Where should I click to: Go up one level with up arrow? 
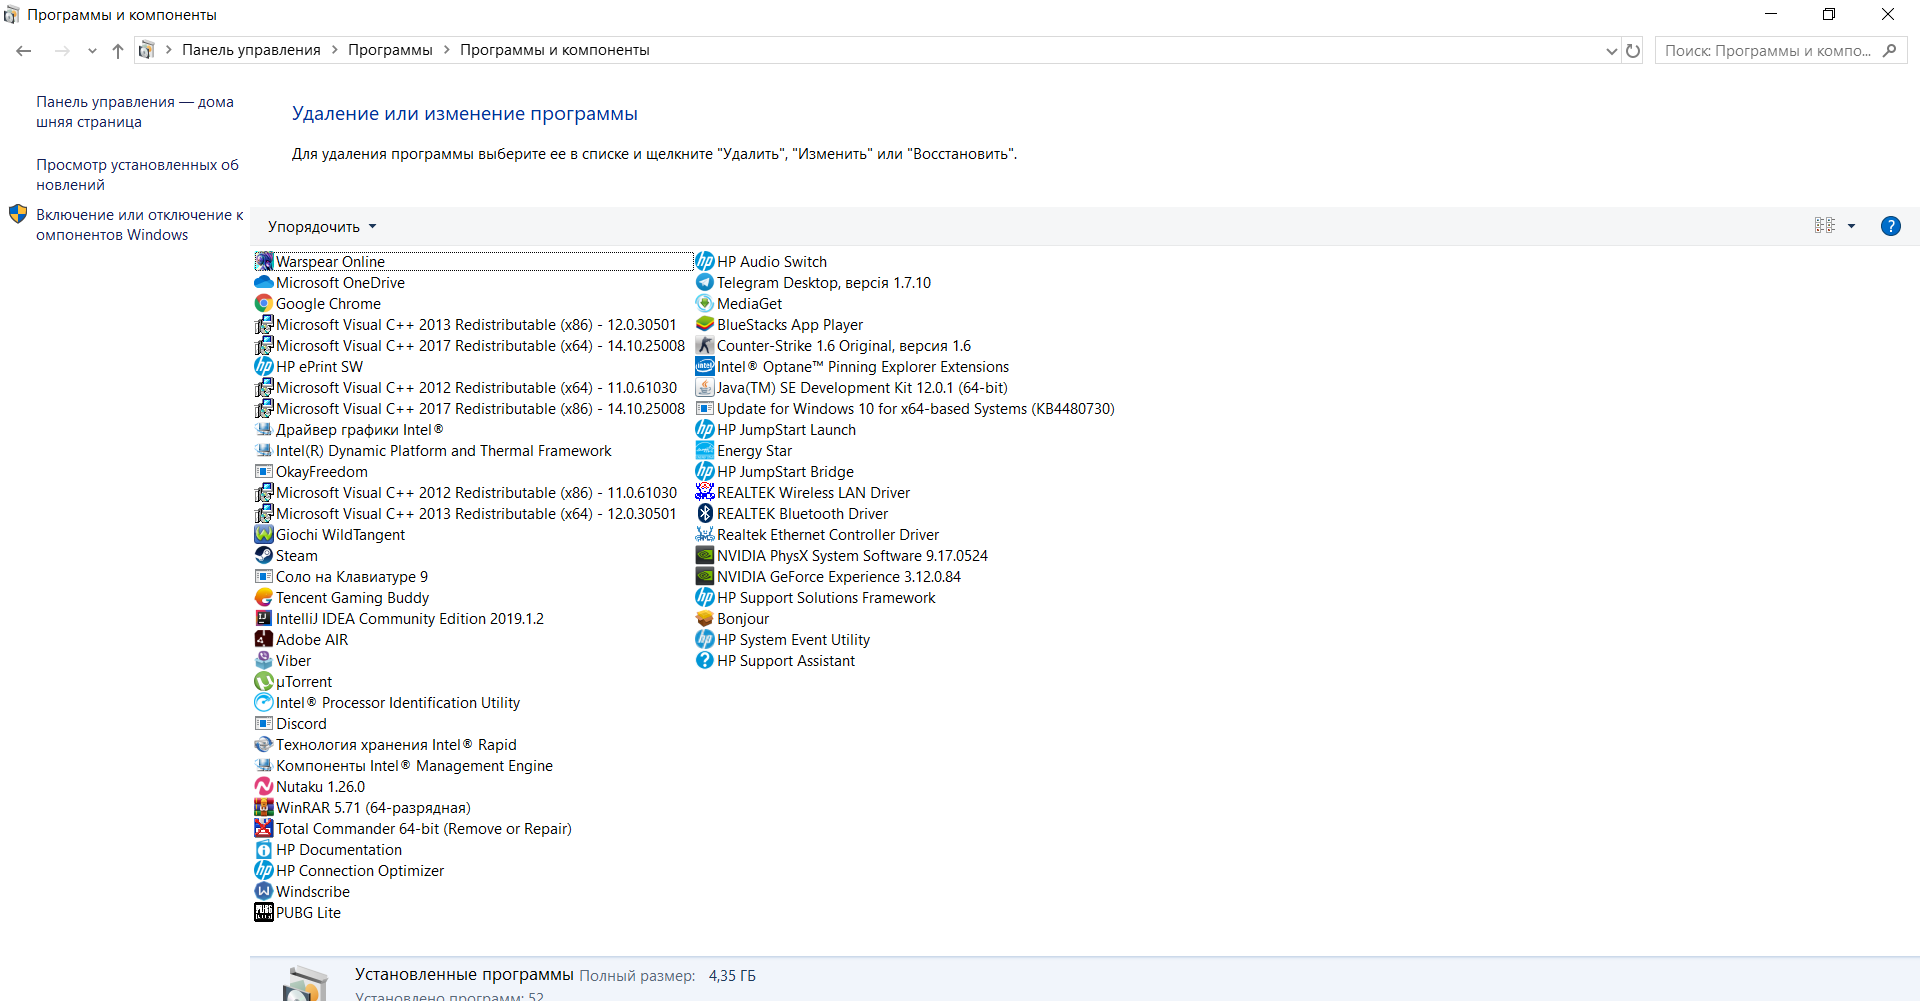click(x=118, y=51)
